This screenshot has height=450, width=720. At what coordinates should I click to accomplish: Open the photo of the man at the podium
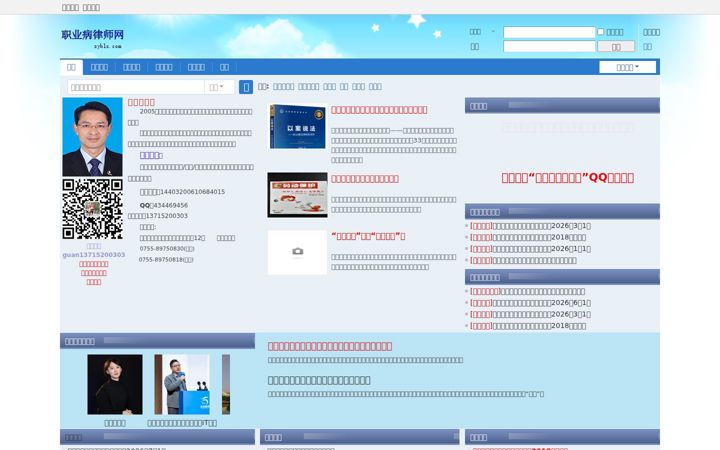click(182, 384)
